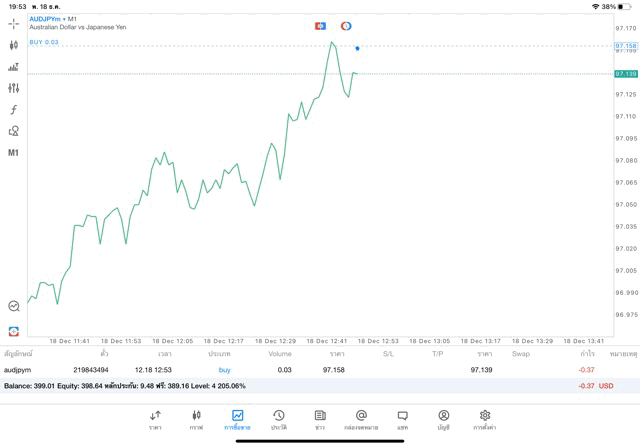Tap the red-blue icon below clock
This screenshot has height=447, width=640.
[x=13, y=331]
